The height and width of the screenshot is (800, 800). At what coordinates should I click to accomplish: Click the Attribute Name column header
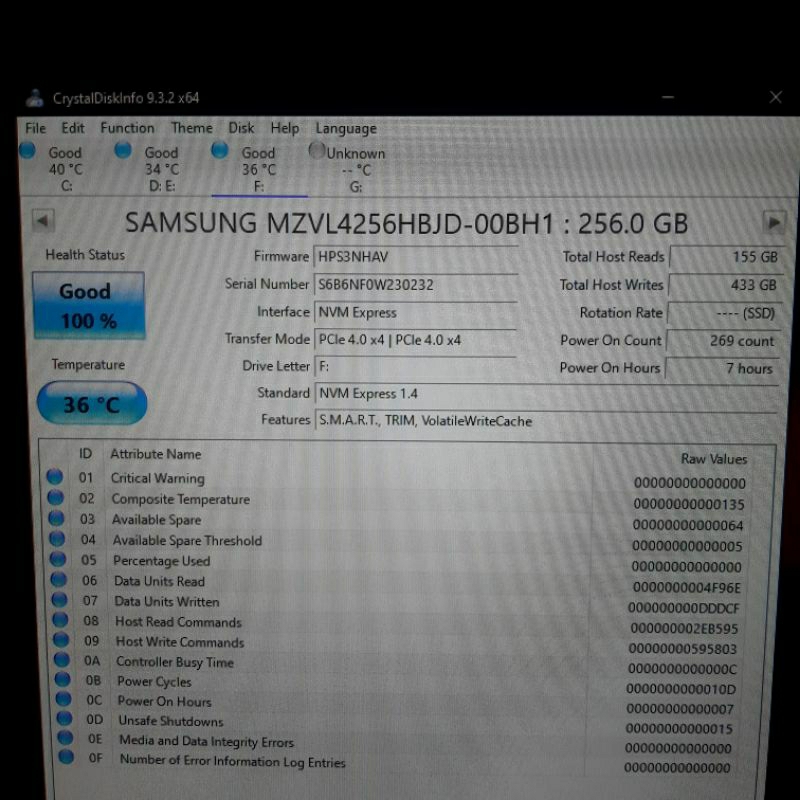pyautogui.click(x=156, y=454)
